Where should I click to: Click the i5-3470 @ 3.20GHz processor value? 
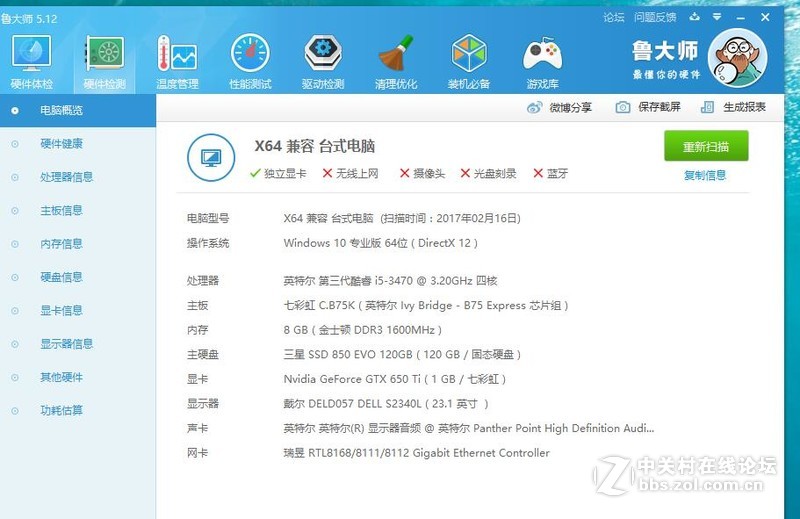390,281
